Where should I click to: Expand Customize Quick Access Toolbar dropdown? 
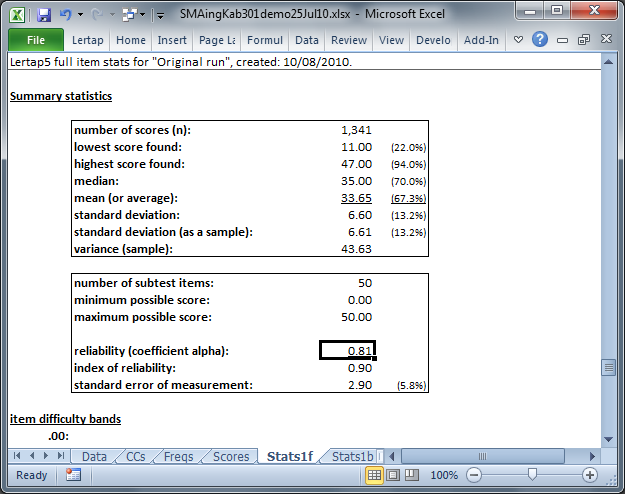click(162, 15)
